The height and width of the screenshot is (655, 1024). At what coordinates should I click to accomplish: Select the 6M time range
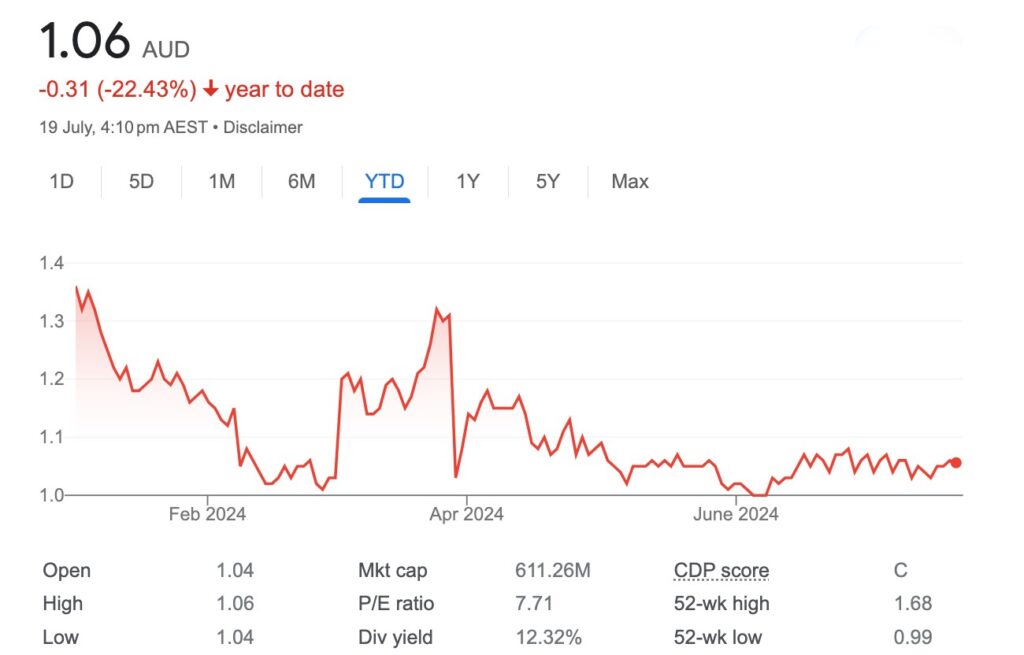tap(301, 181)
